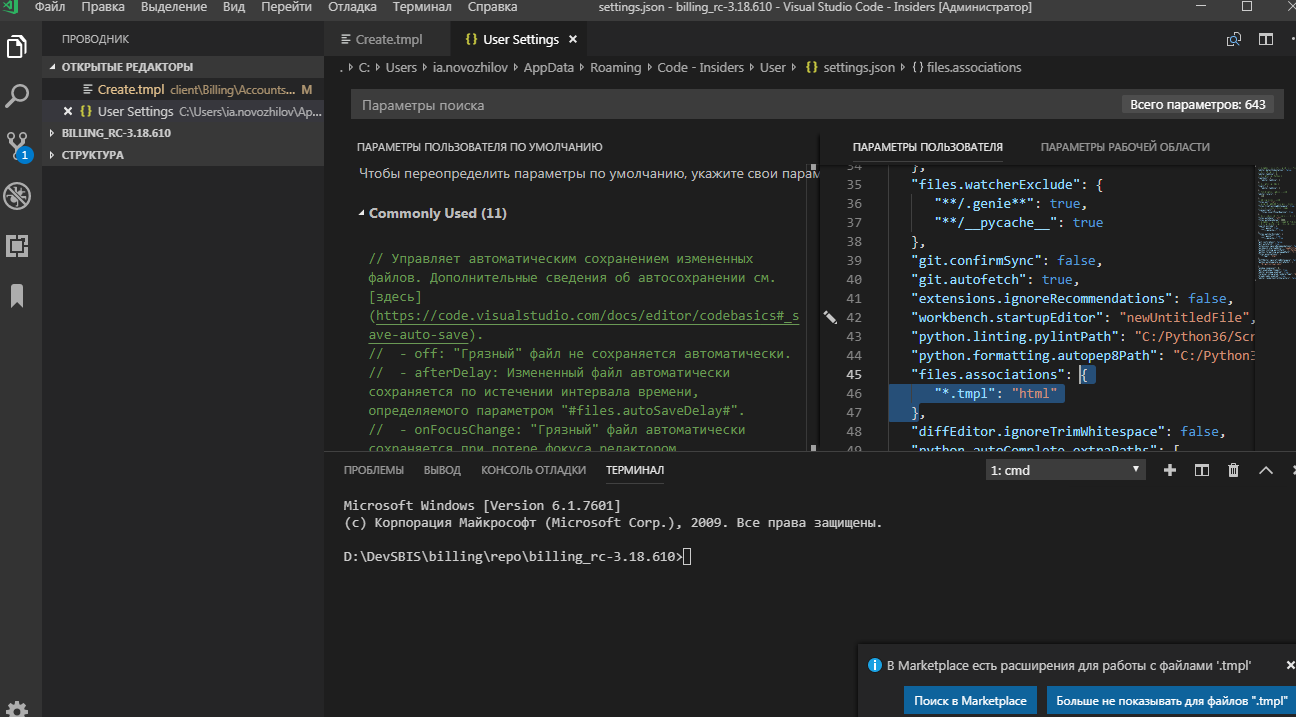Split the editor layout

coord(1266,40)
